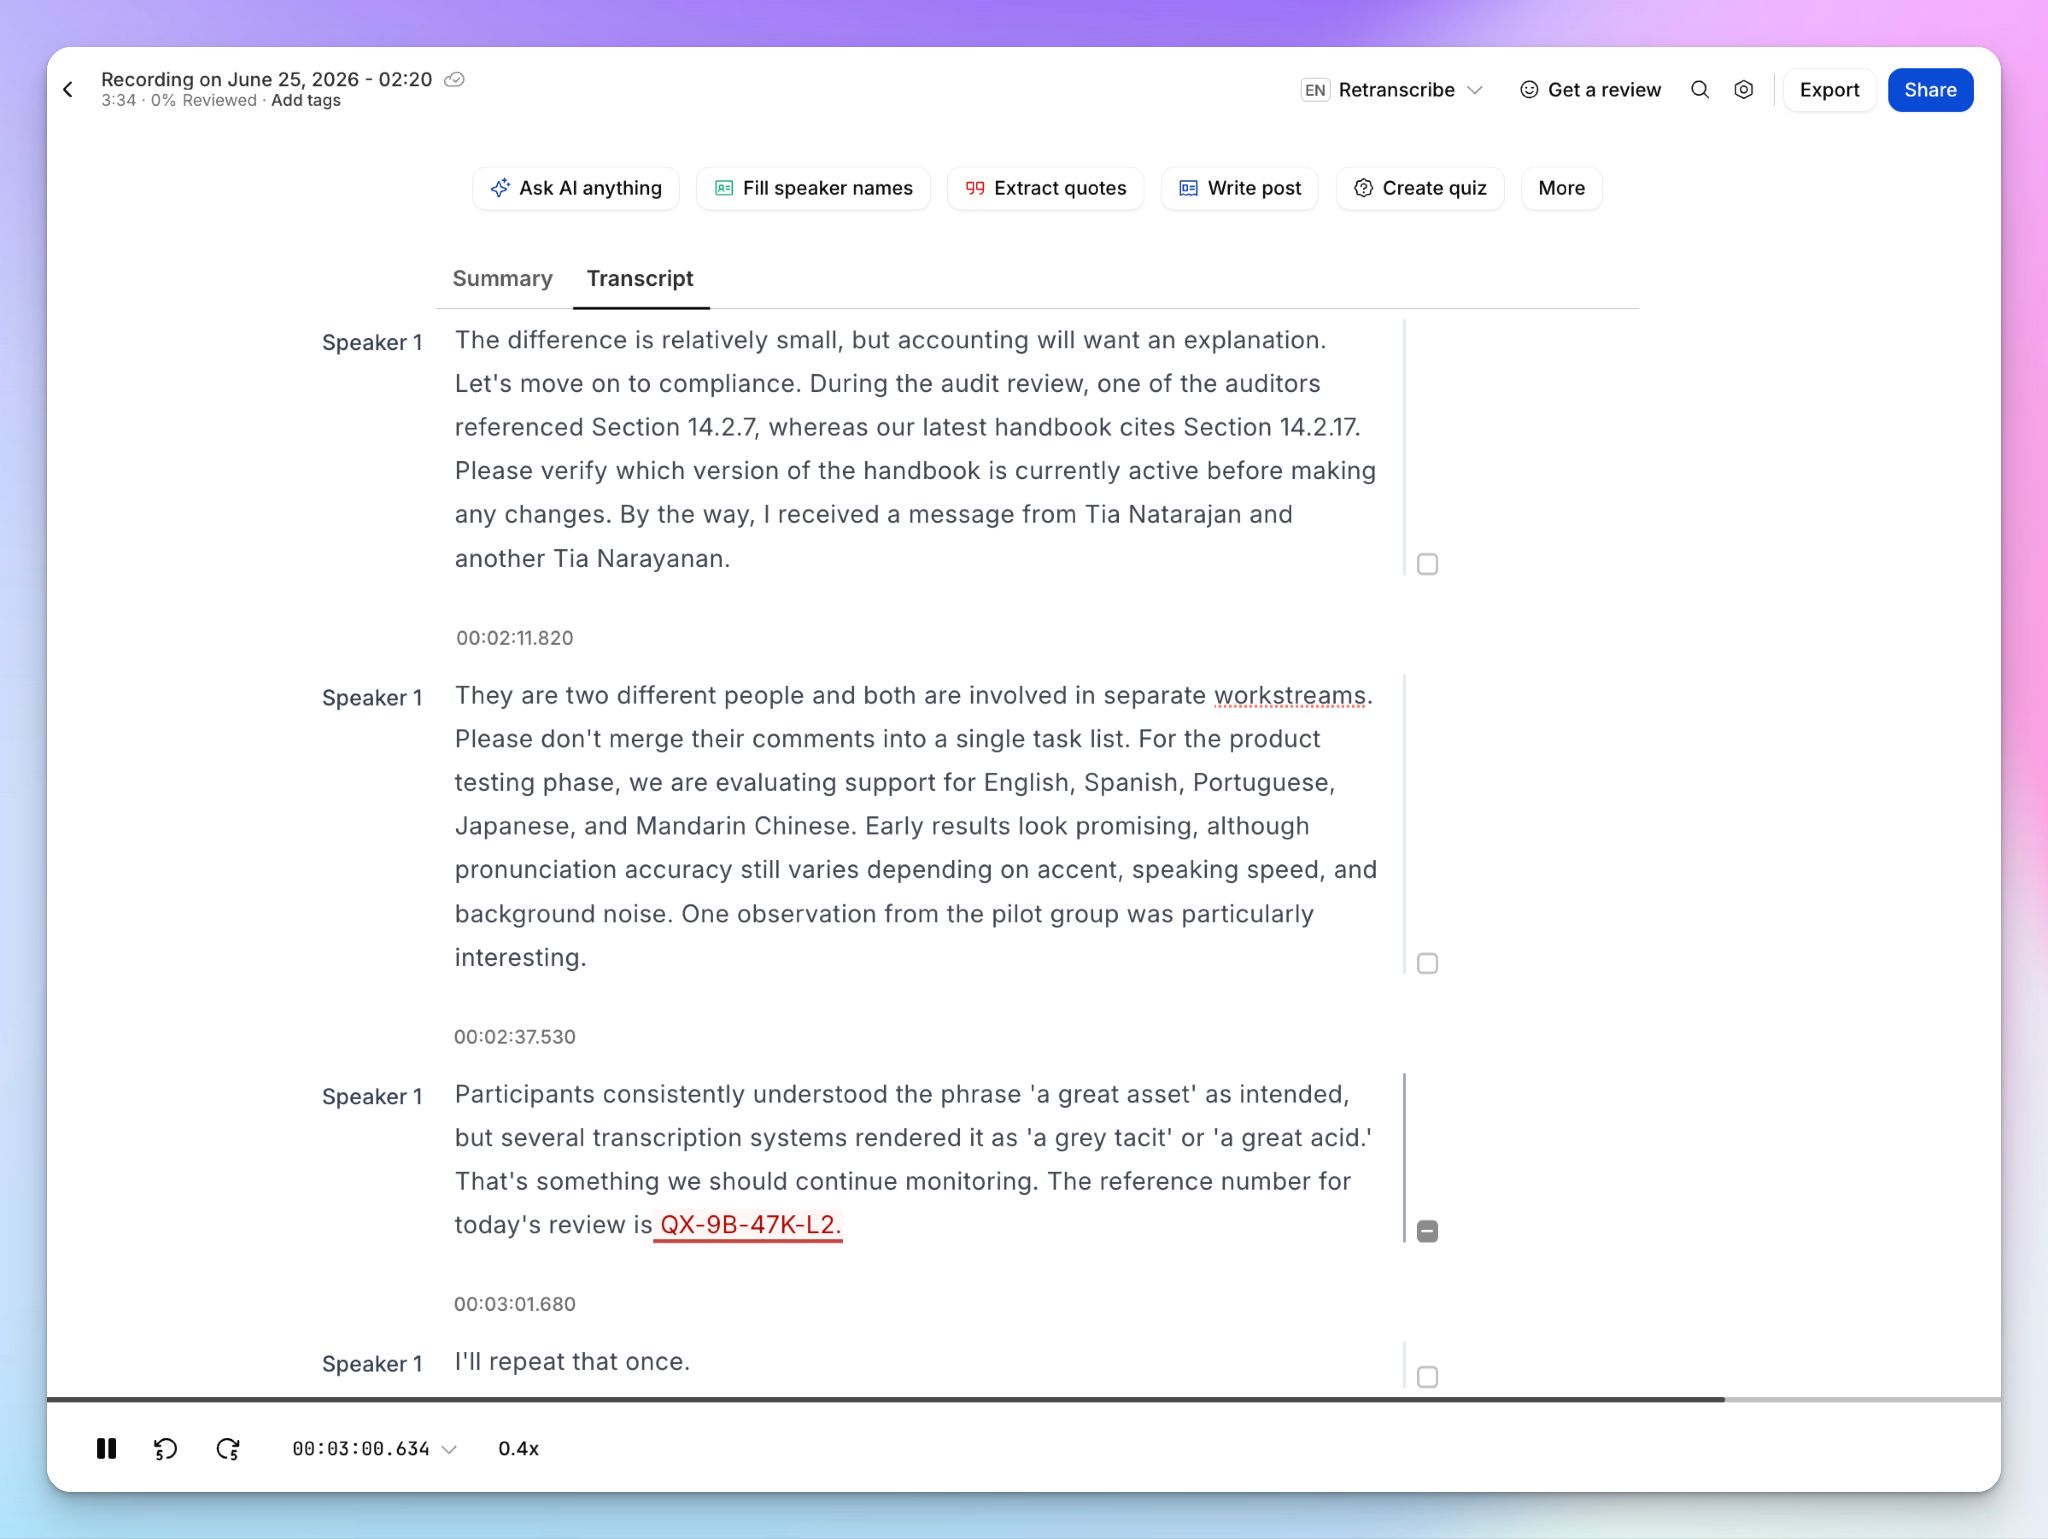The image size is (2048, 1539).
Task: Click the recording title text
Action: pos(266,79)
